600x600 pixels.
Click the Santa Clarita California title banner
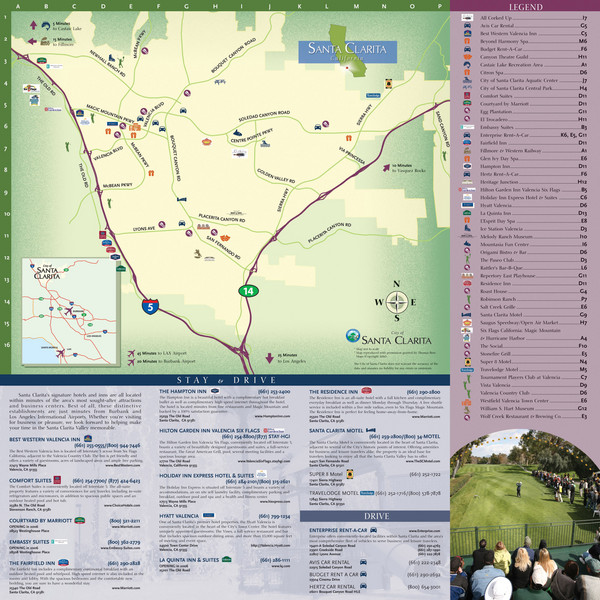(347, 52)
